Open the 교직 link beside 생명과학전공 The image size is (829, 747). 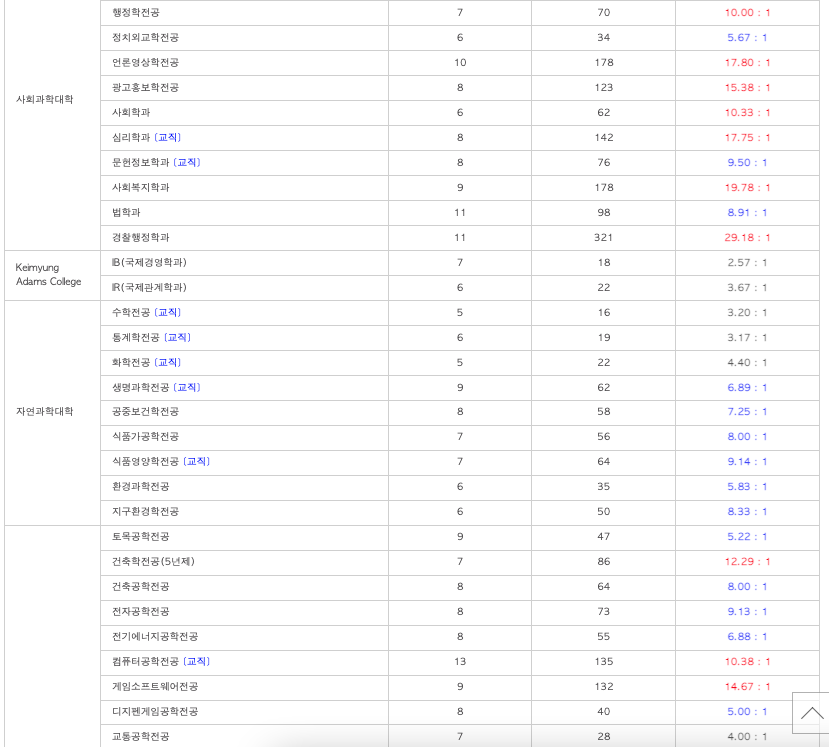point(187,388)
